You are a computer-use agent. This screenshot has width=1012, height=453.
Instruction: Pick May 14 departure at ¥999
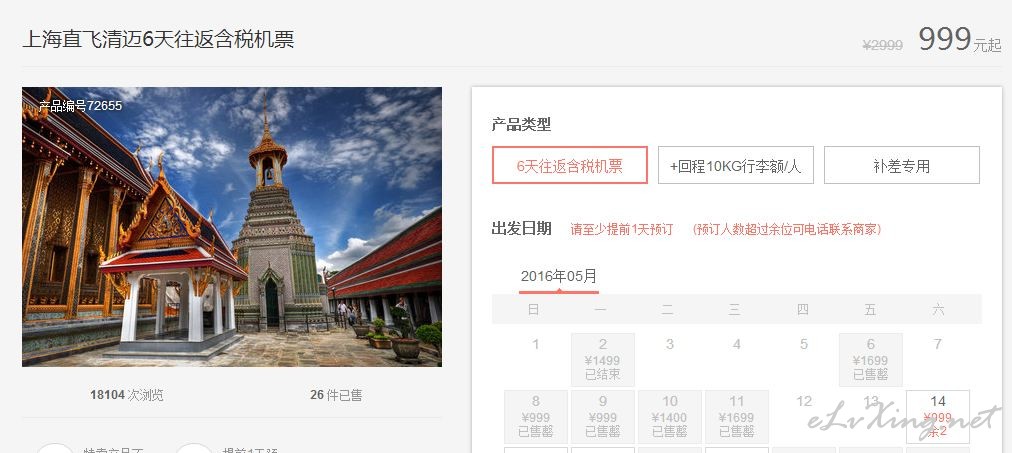(938, 417)
